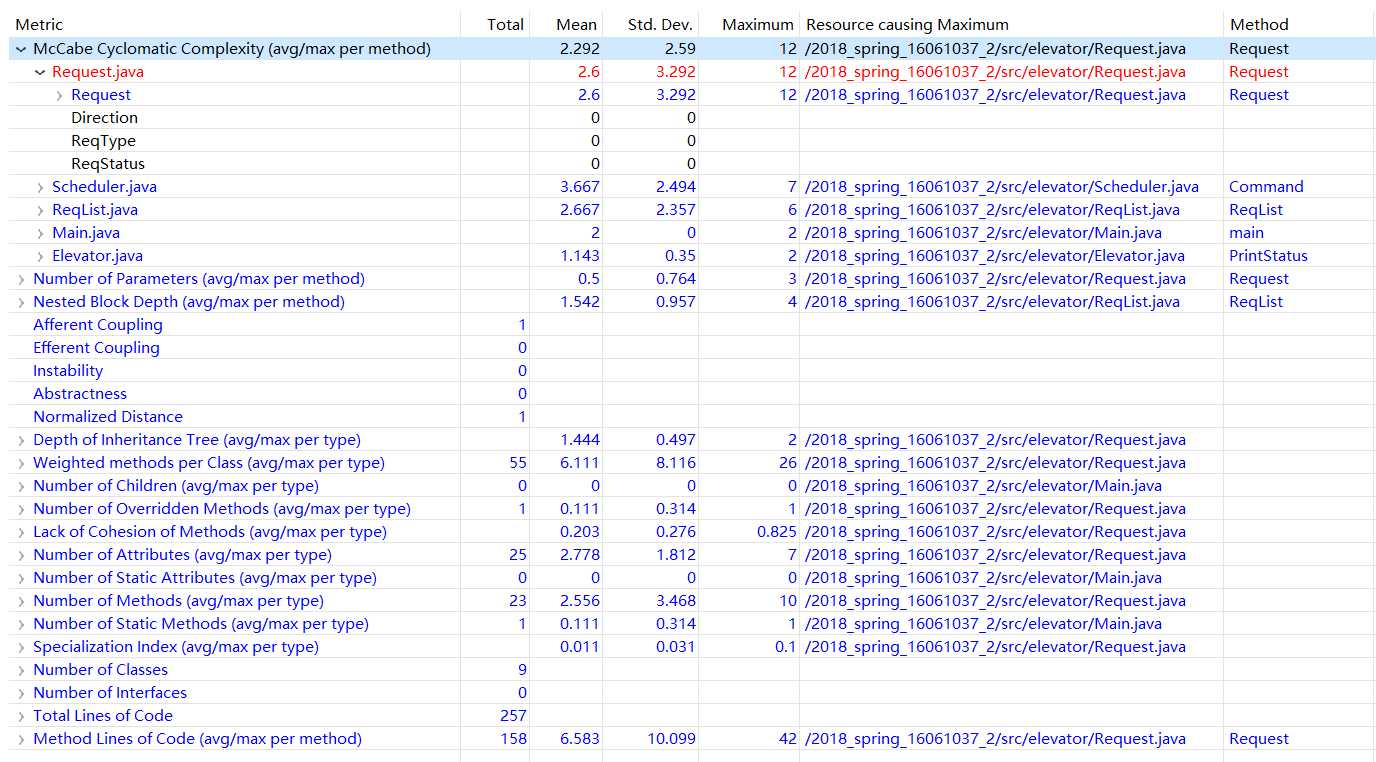
Task: Expand Specialization Index metric
Action: point(21,647)
